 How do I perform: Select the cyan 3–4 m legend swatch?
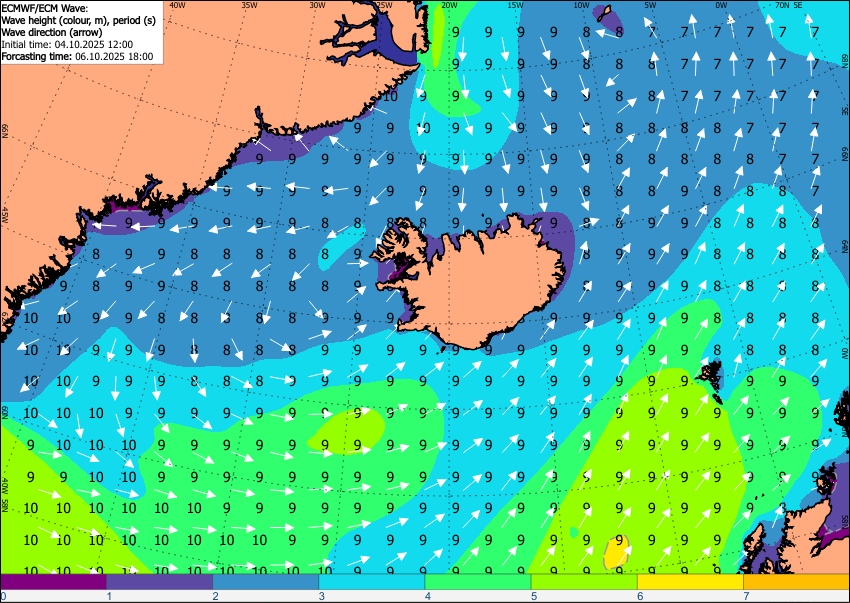coord(372,582)
